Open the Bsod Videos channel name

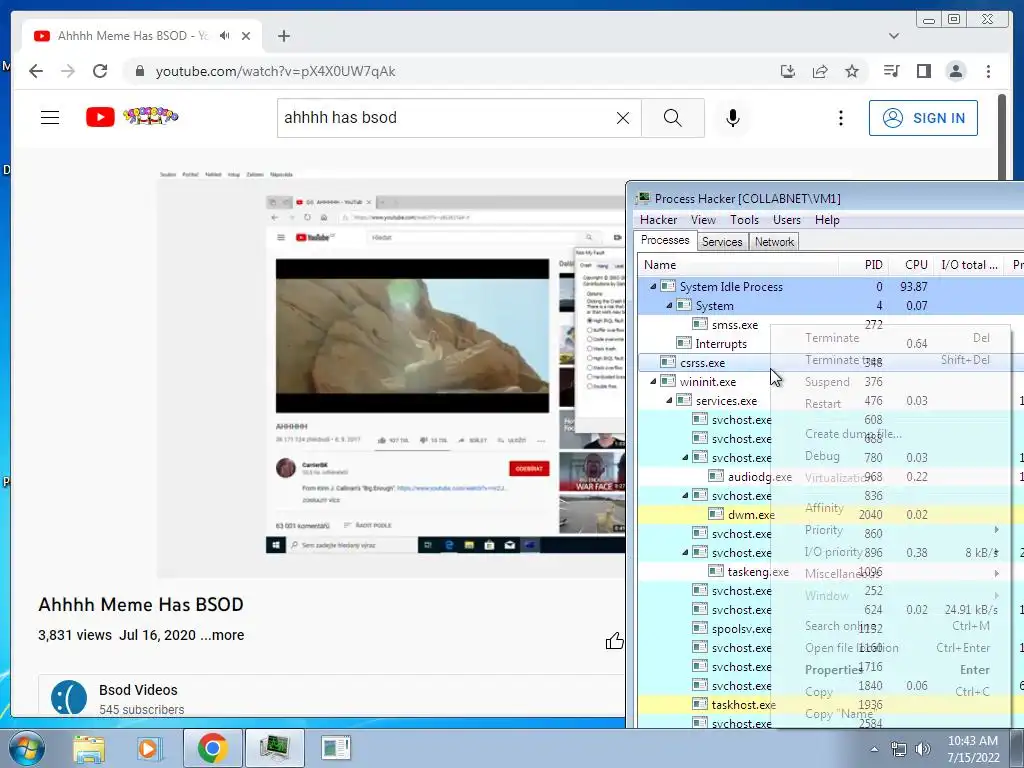(x=138, y=690)
